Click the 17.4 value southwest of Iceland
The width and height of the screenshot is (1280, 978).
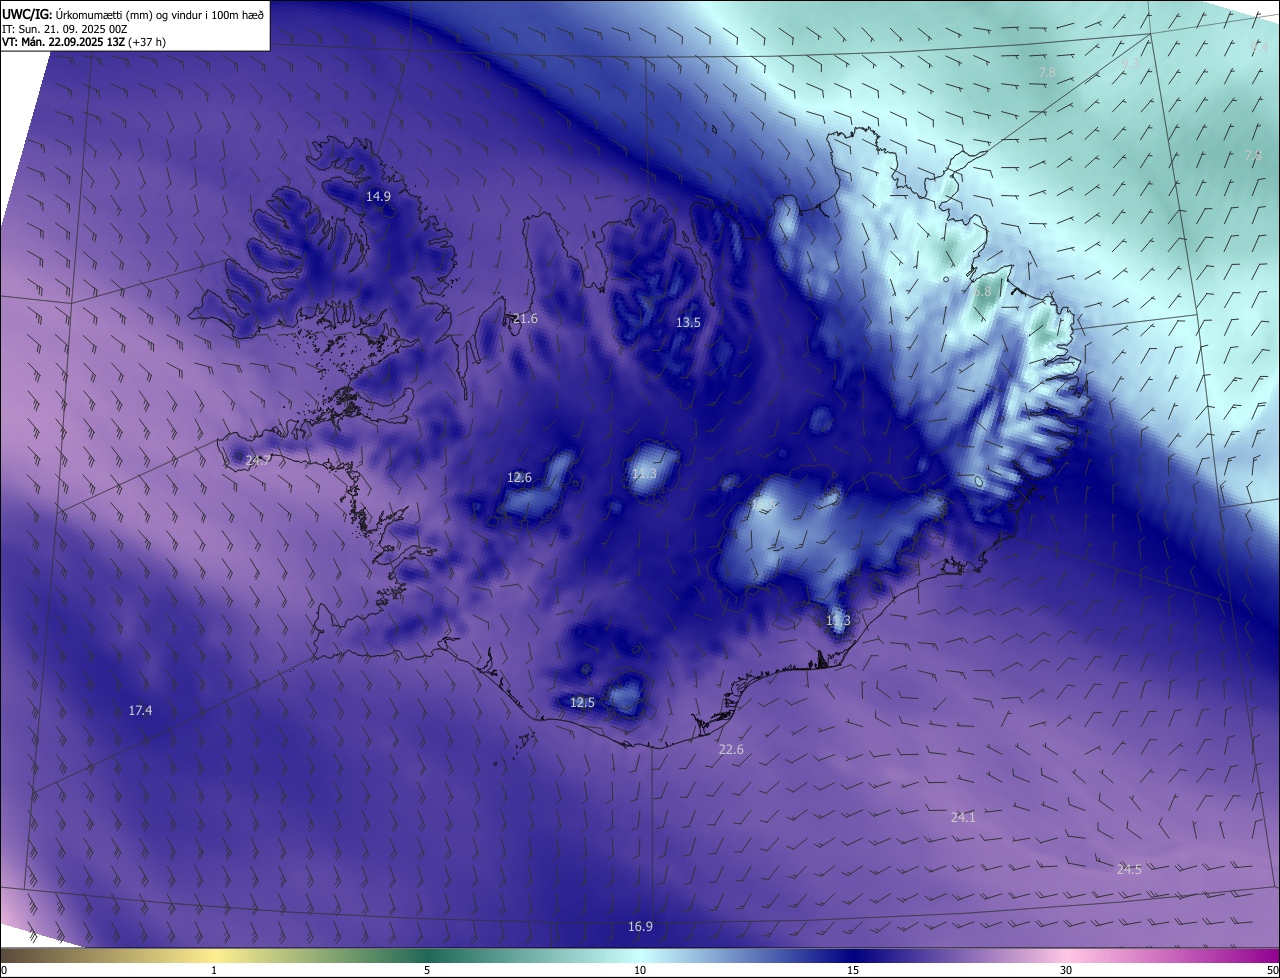point(140,711)
